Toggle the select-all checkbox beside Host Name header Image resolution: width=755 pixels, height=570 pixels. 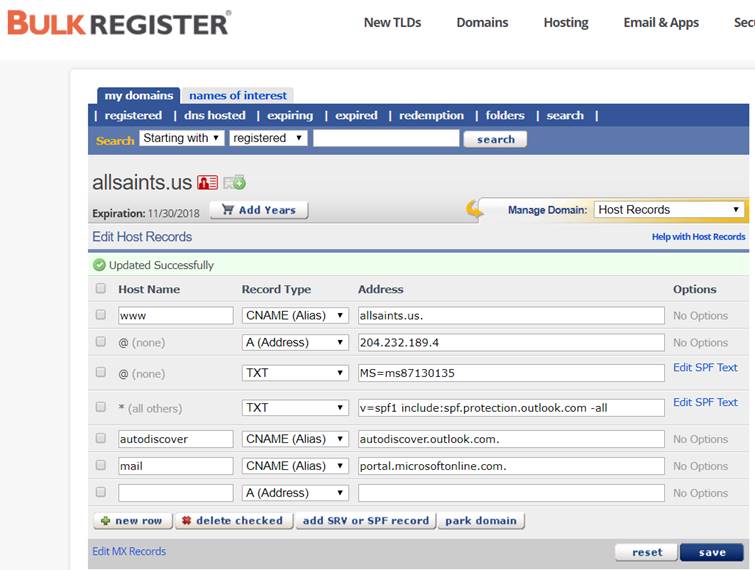click(x=100, y=289)
